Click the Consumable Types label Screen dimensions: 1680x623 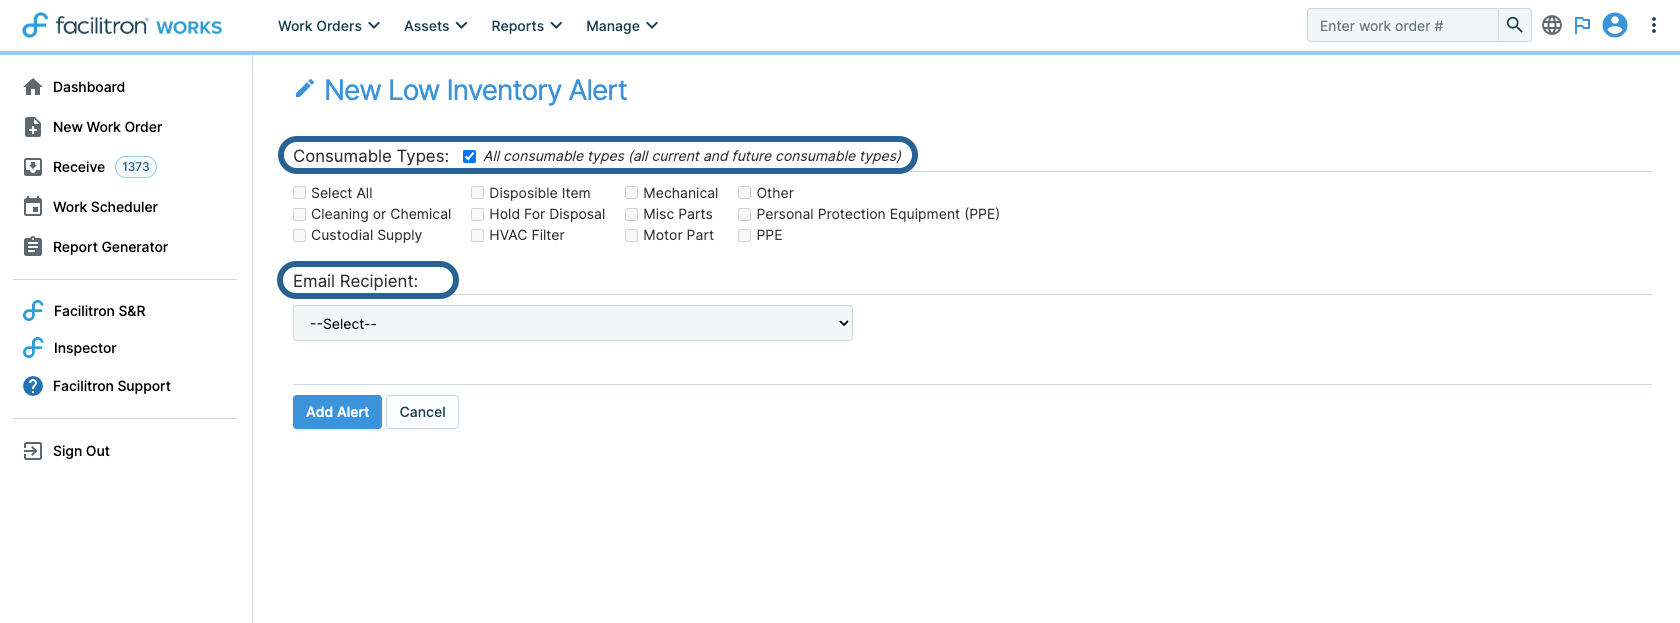[371, 156]
